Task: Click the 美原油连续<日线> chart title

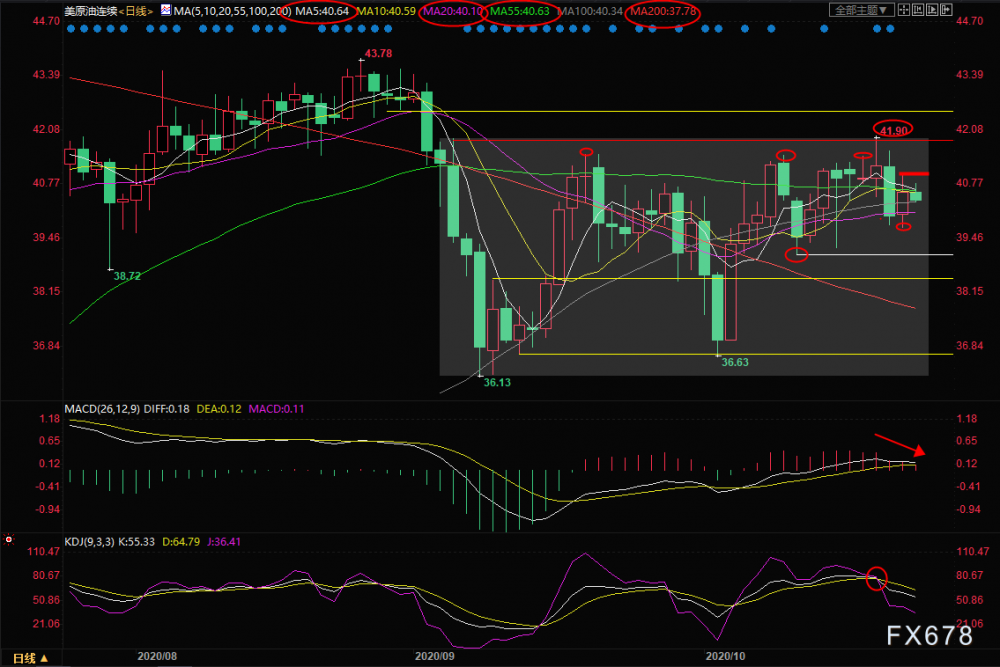Action: click(108, 11)
